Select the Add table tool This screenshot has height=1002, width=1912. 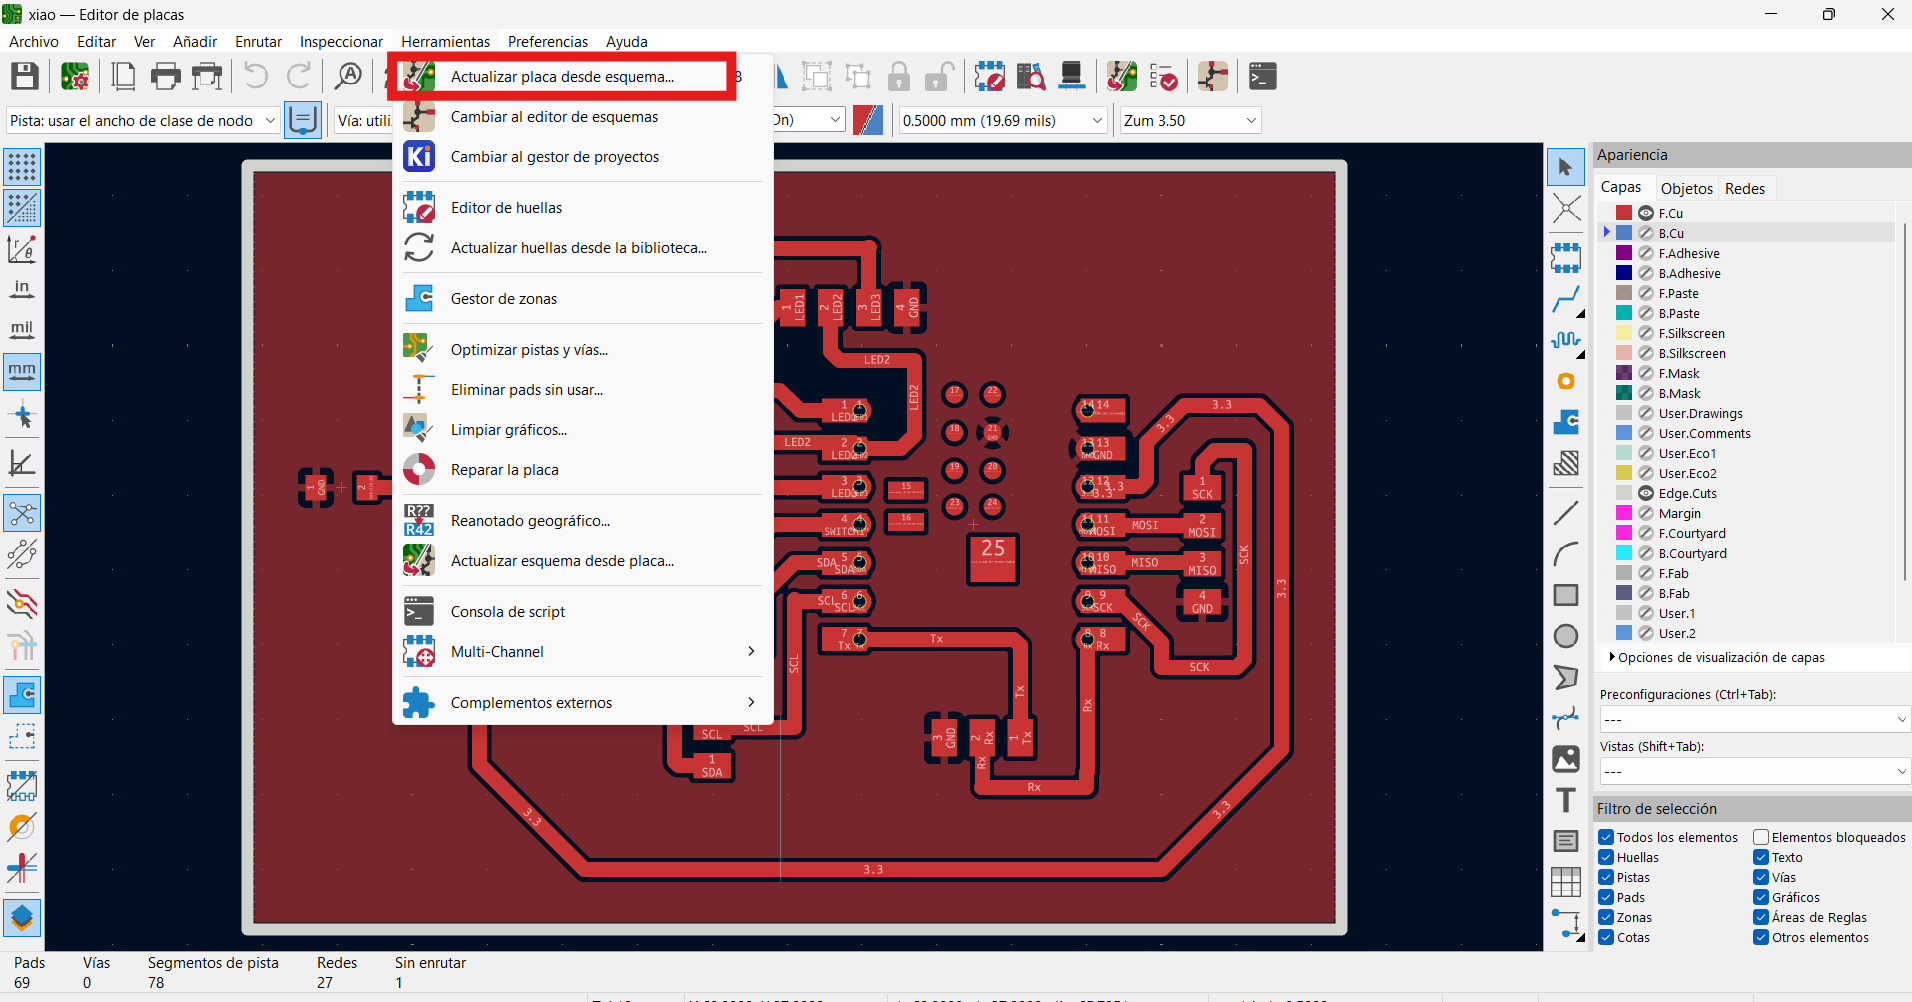coord(1566,882)
